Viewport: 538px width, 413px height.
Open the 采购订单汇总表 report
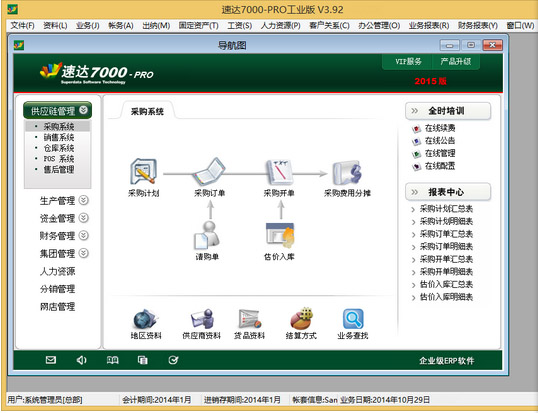[x=446, y=234]
